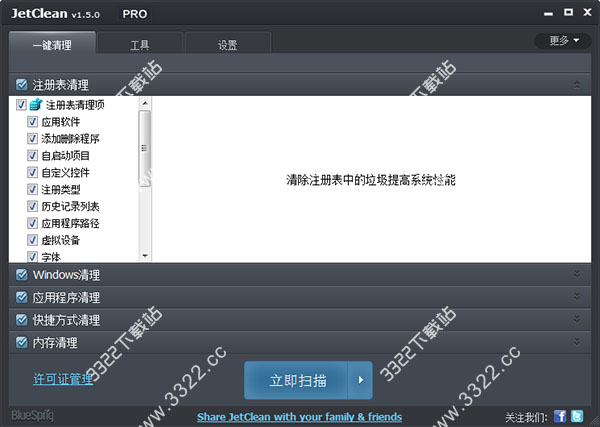The width and height of the screenshot is (600, 427).
Task: Open the 设置 tab
Action: (x=228, y=44)
